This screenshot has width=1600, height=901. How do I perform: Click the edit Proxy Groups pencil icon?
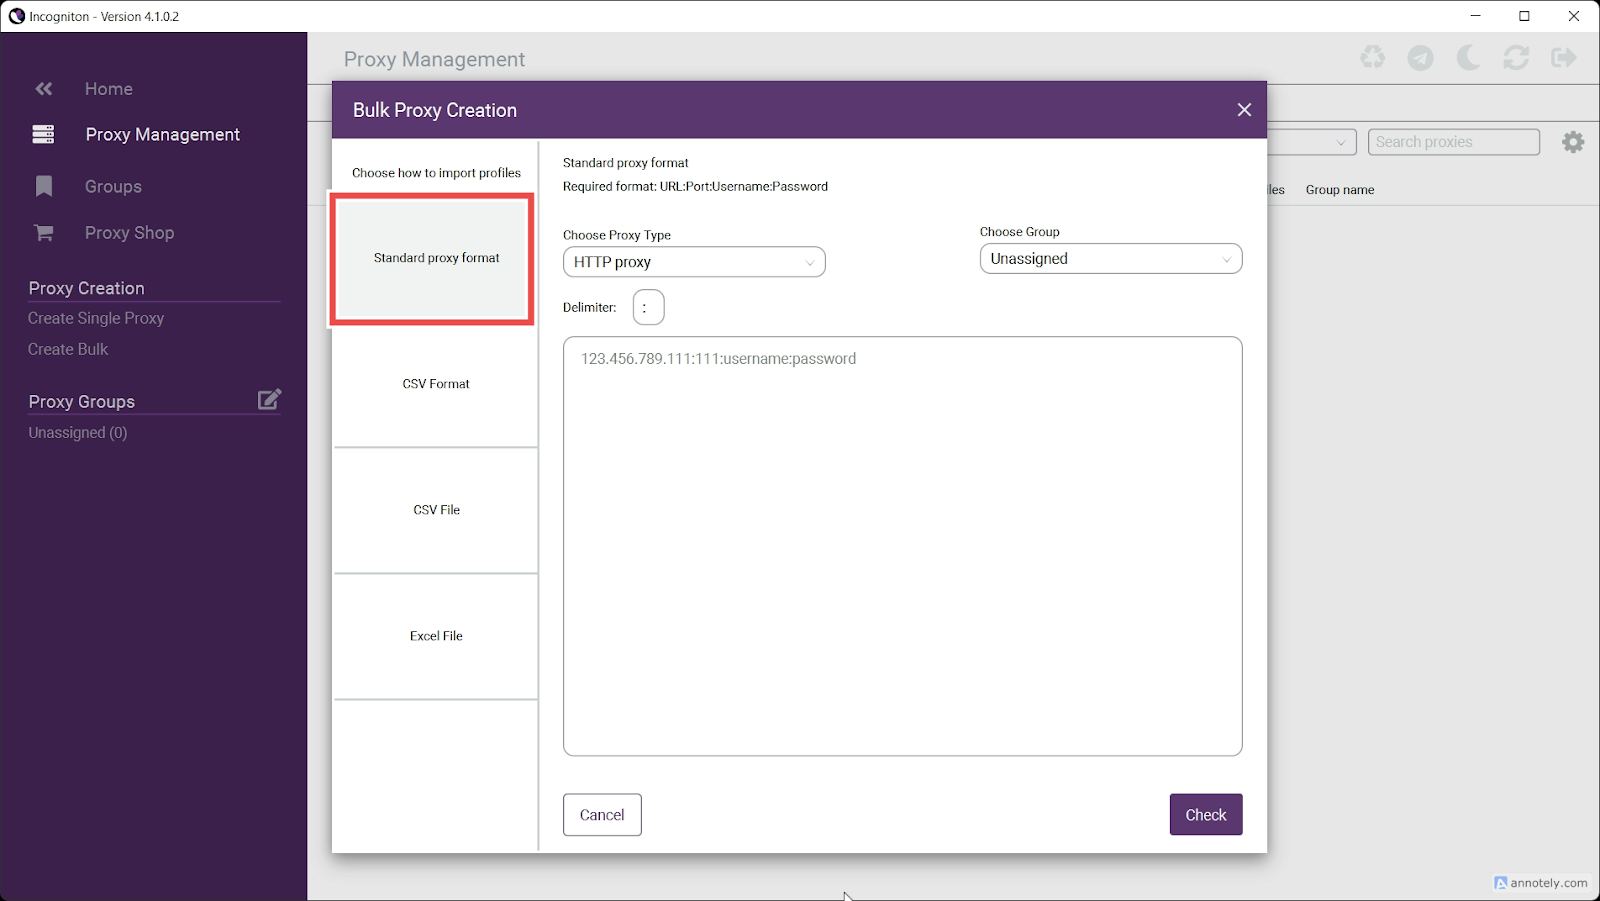click(x=269, y=399)
